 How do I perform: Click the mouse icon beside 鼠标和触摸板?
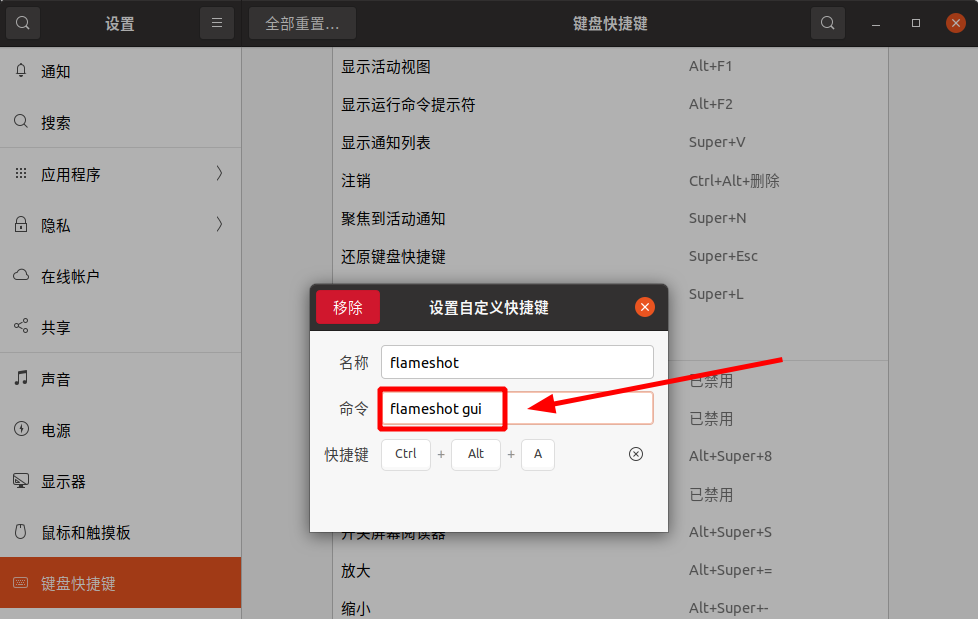pyautogui.click(x=21, y=532)
